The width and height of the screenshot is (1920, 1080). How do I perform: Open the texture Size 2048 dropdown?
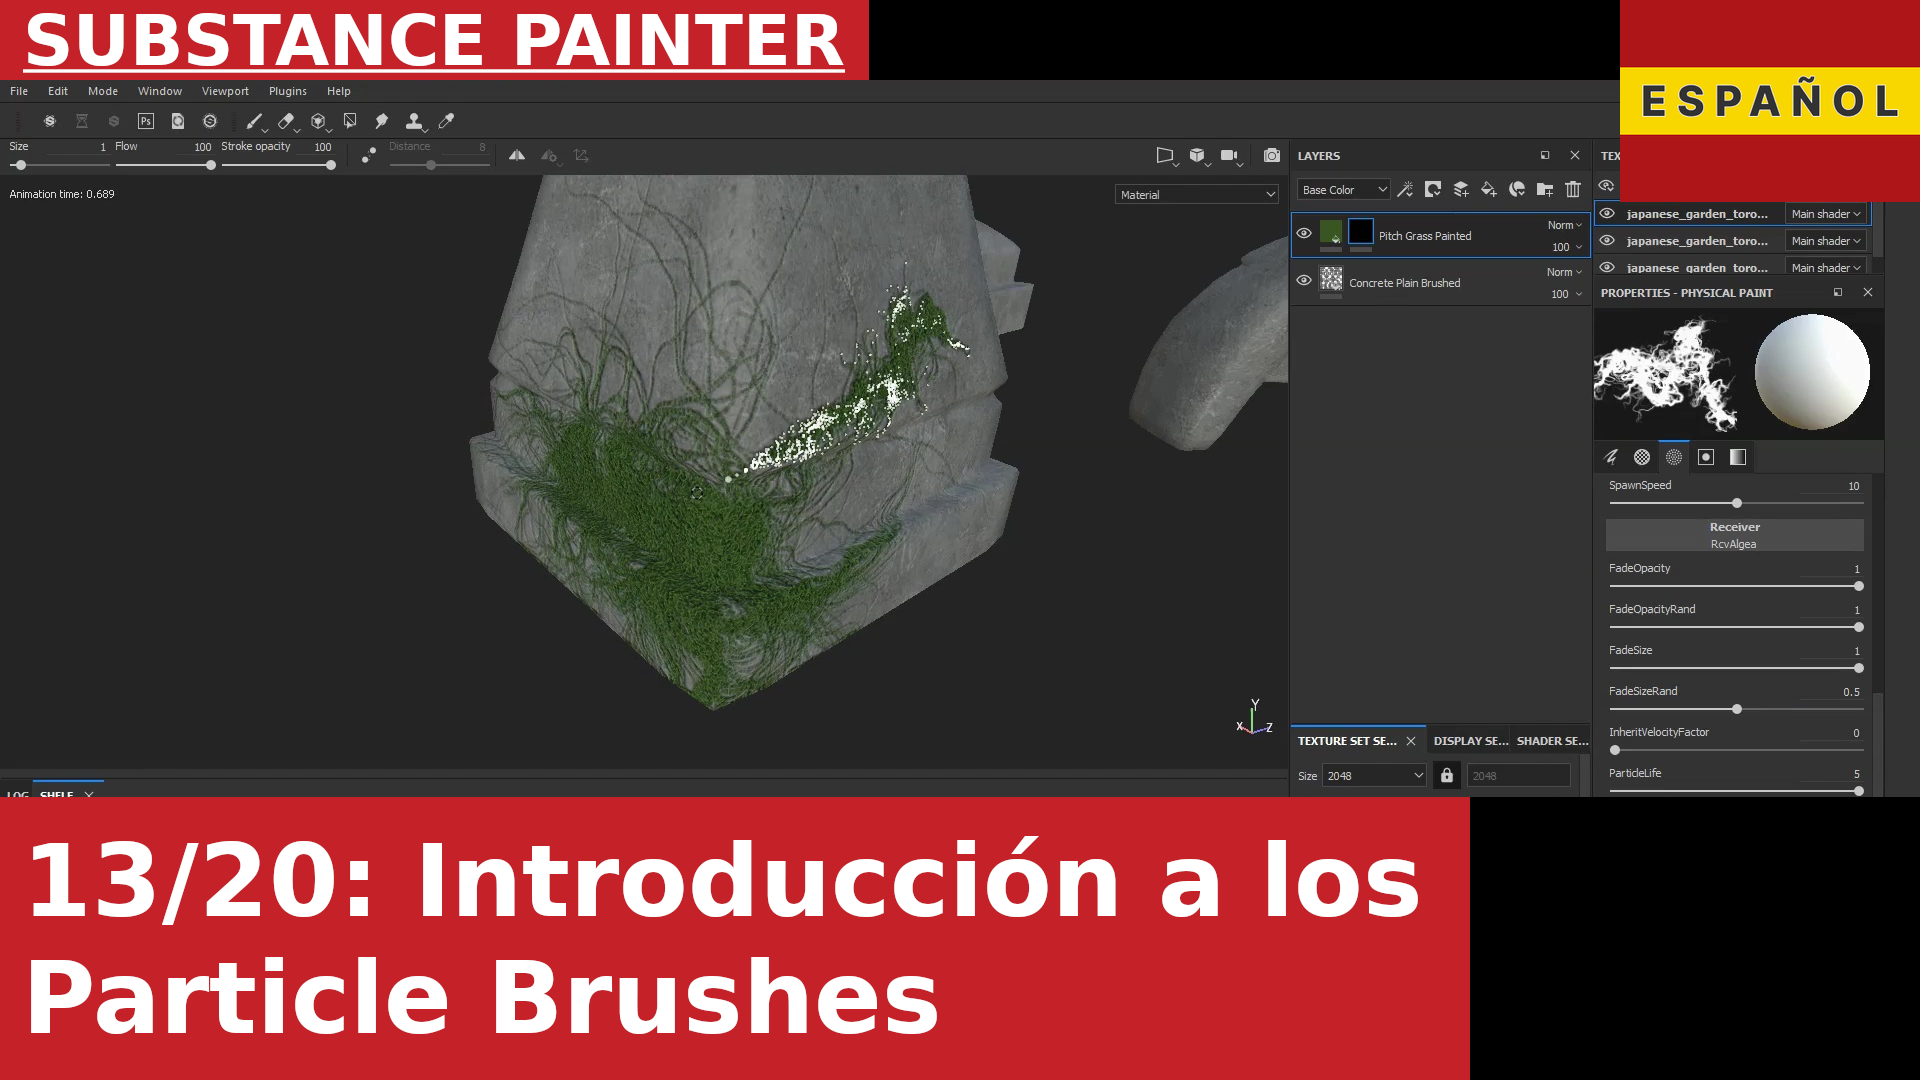tap(1375, 776)
